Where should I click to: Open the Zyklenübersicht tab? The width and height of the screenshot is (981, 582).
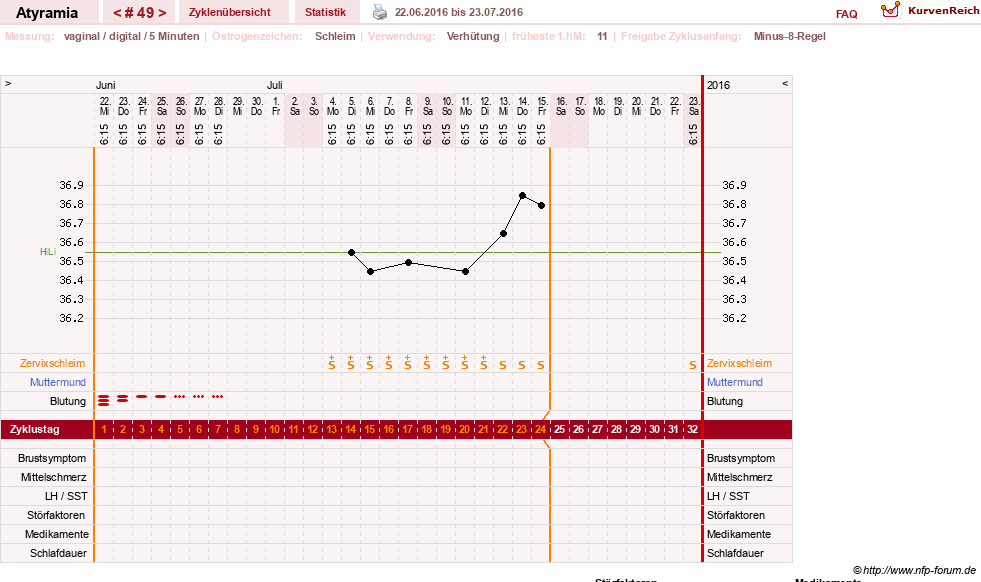[230, 12]
